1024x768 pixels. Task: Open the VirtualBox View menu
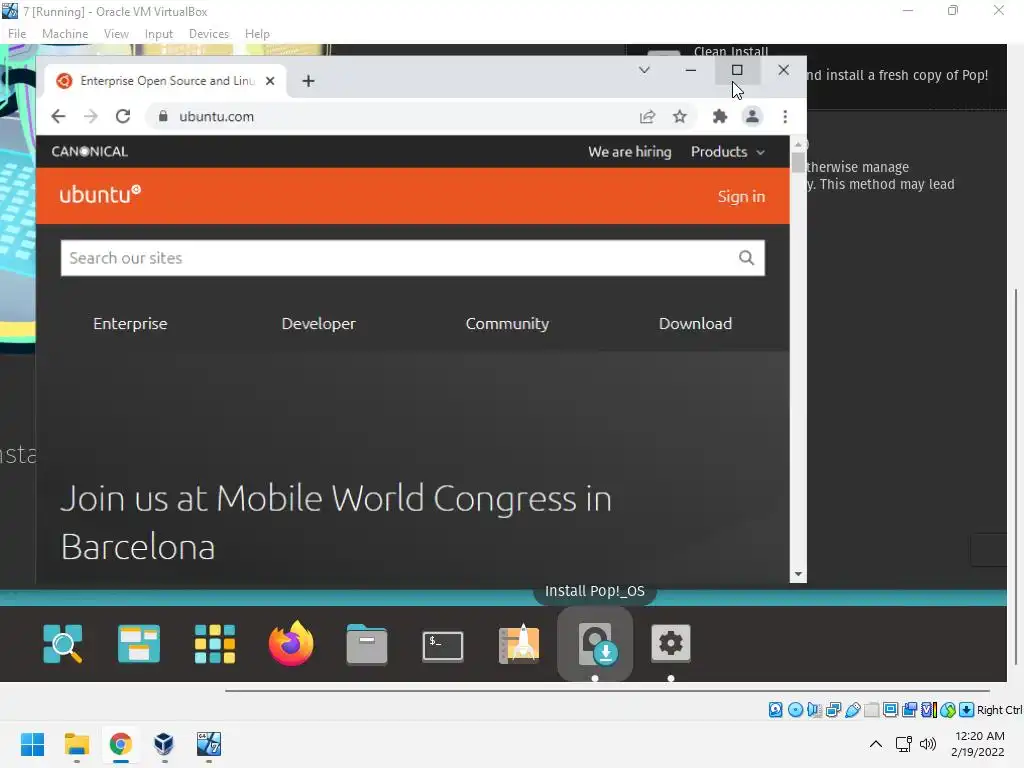click(x=116, y=34)
